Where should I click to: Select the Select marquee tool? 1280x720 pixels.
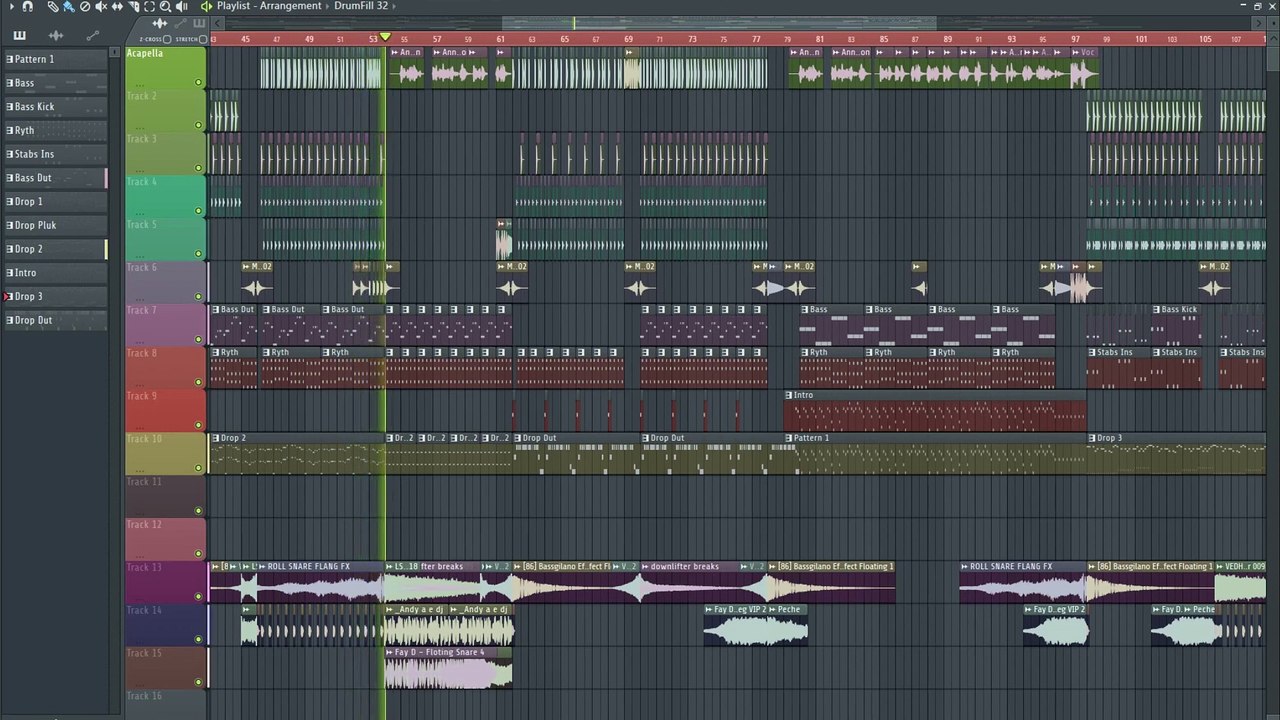pyautogui.click(x=149, y=6)
